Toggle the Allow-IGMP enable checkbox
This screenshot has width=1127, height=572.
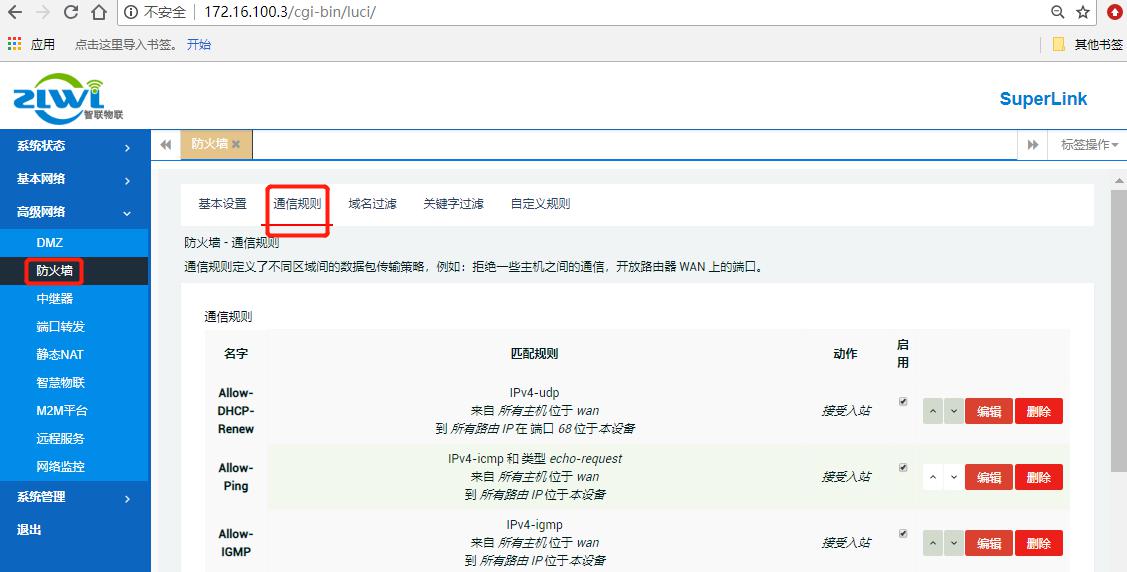click(903, 533)
